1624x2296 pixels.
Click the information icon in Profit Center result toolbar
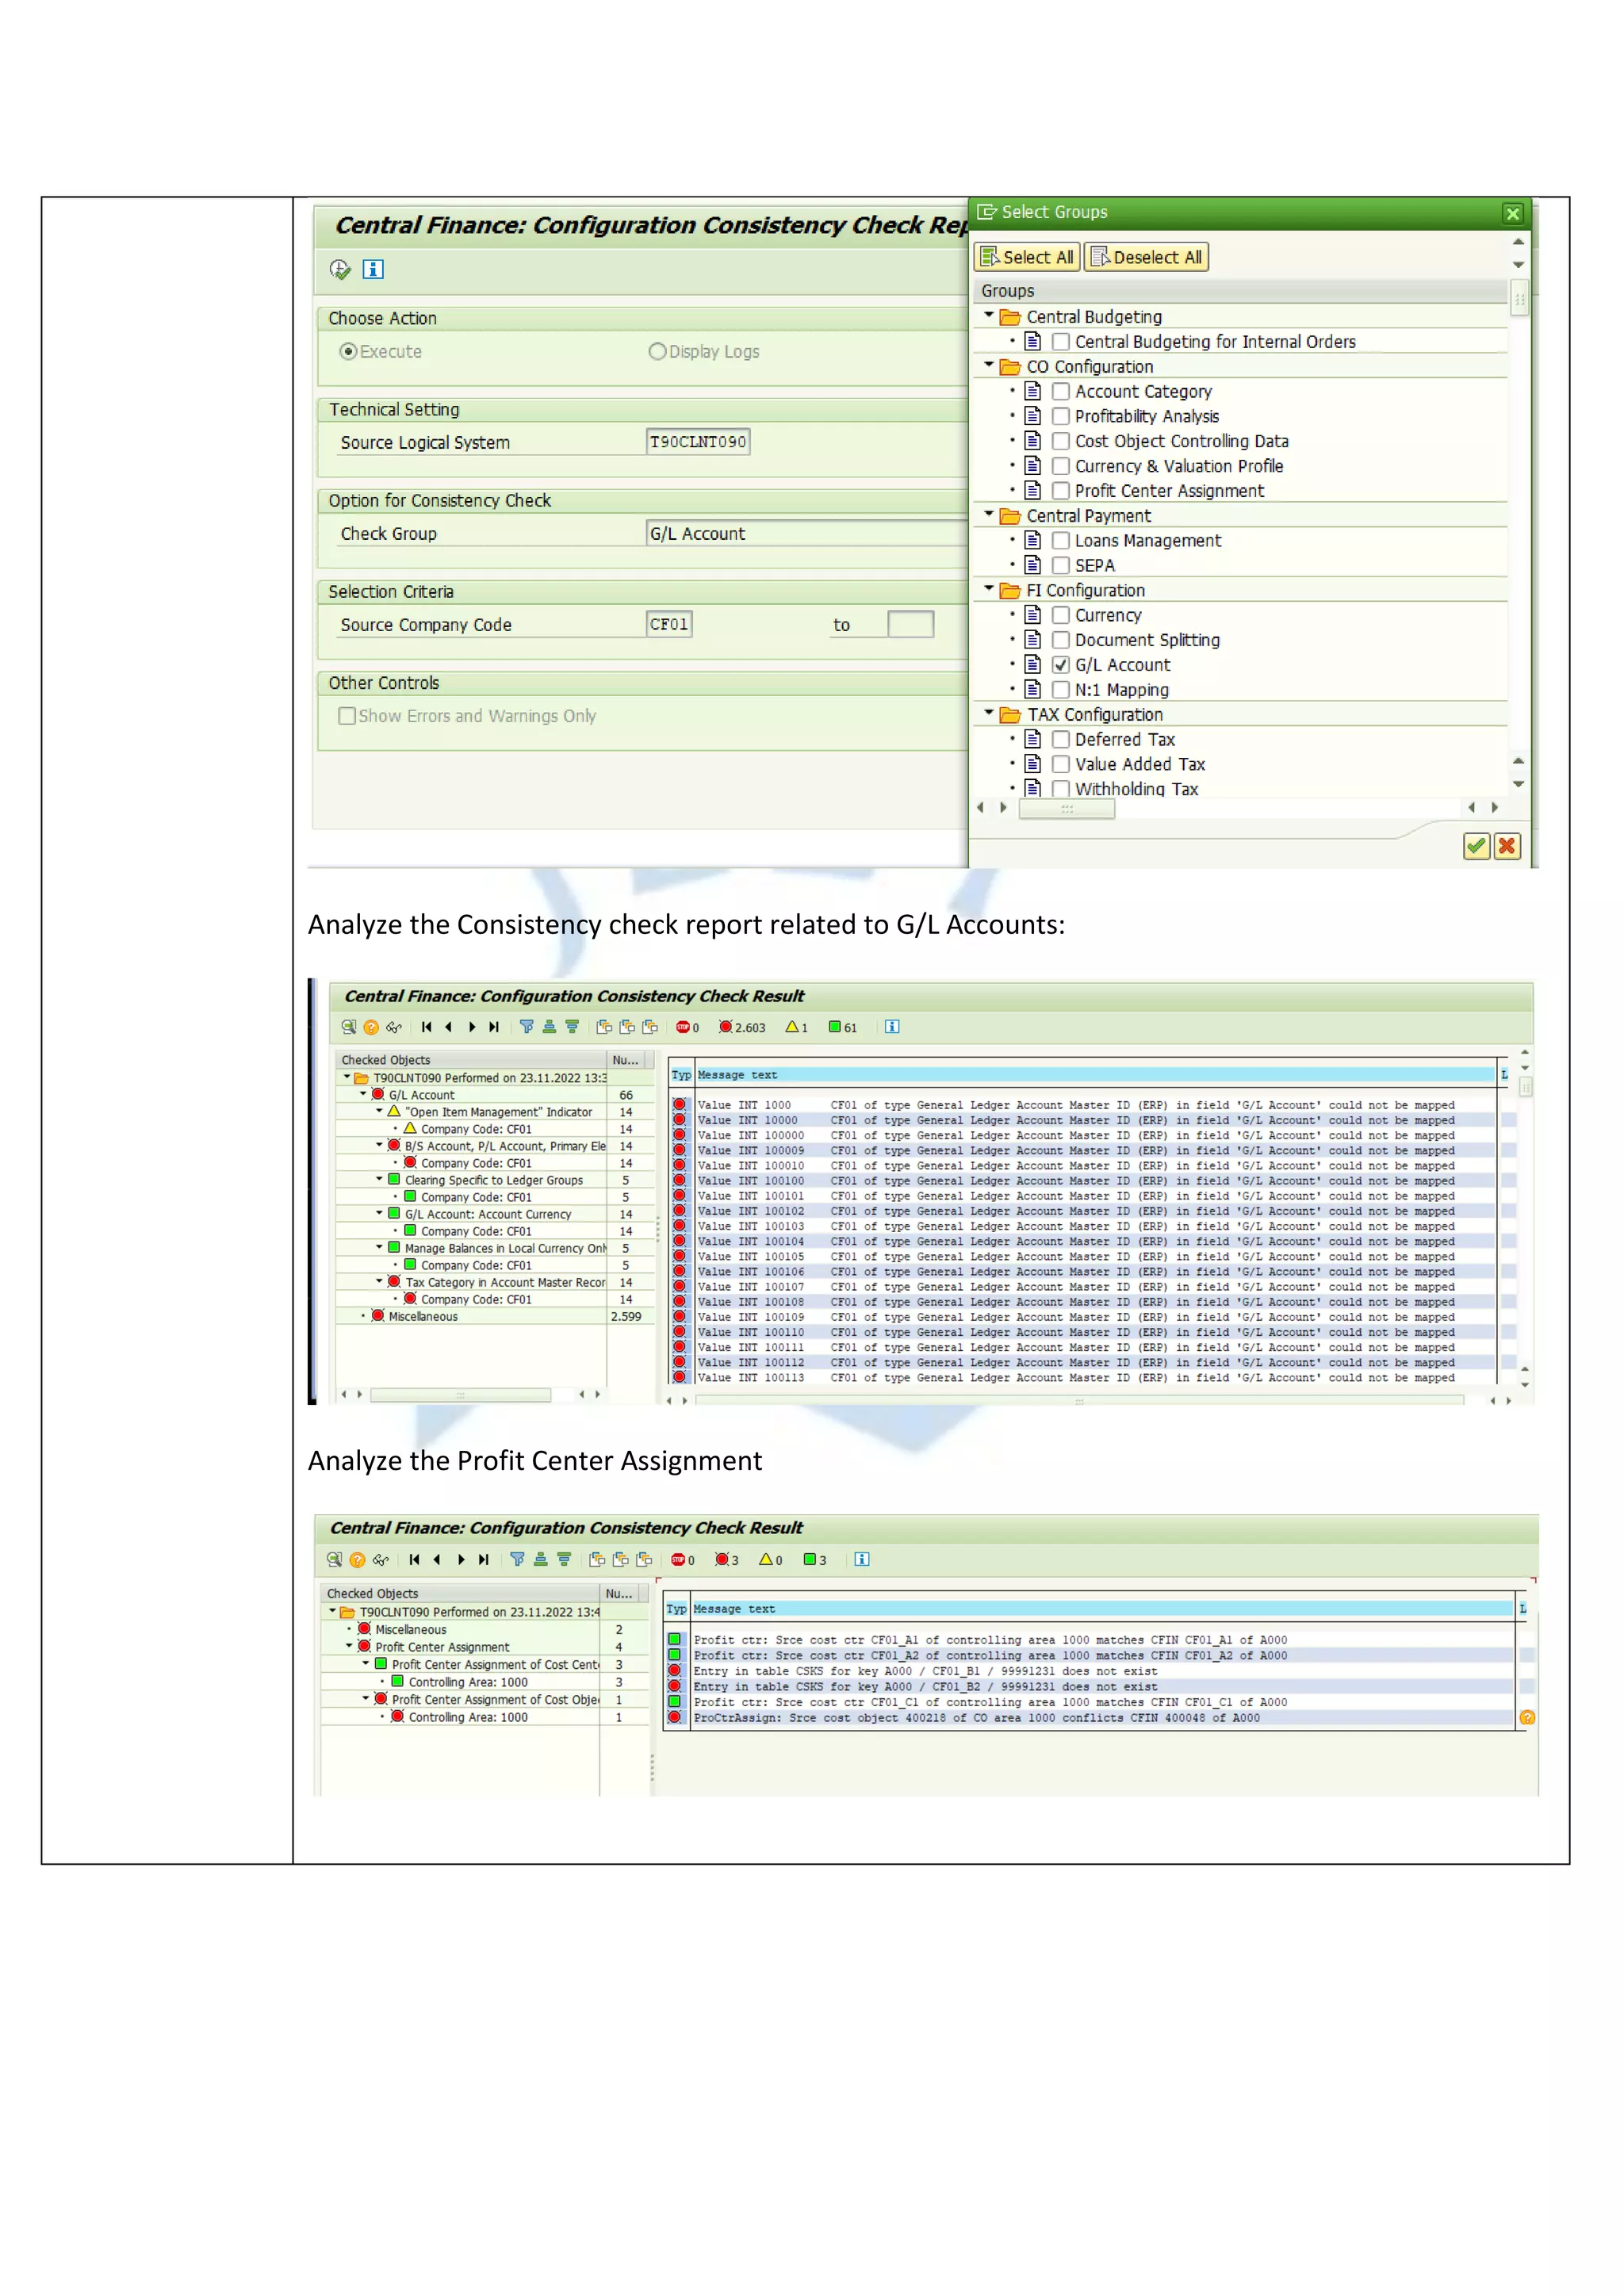pos(861,1559)
